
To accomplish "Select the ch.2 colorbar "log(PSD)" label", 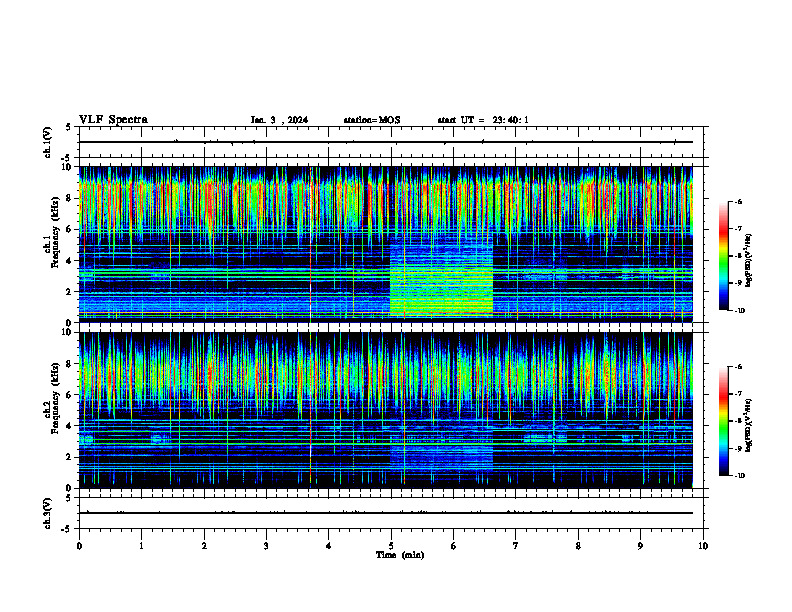I will pyautogui.click(x=749, y=425).
